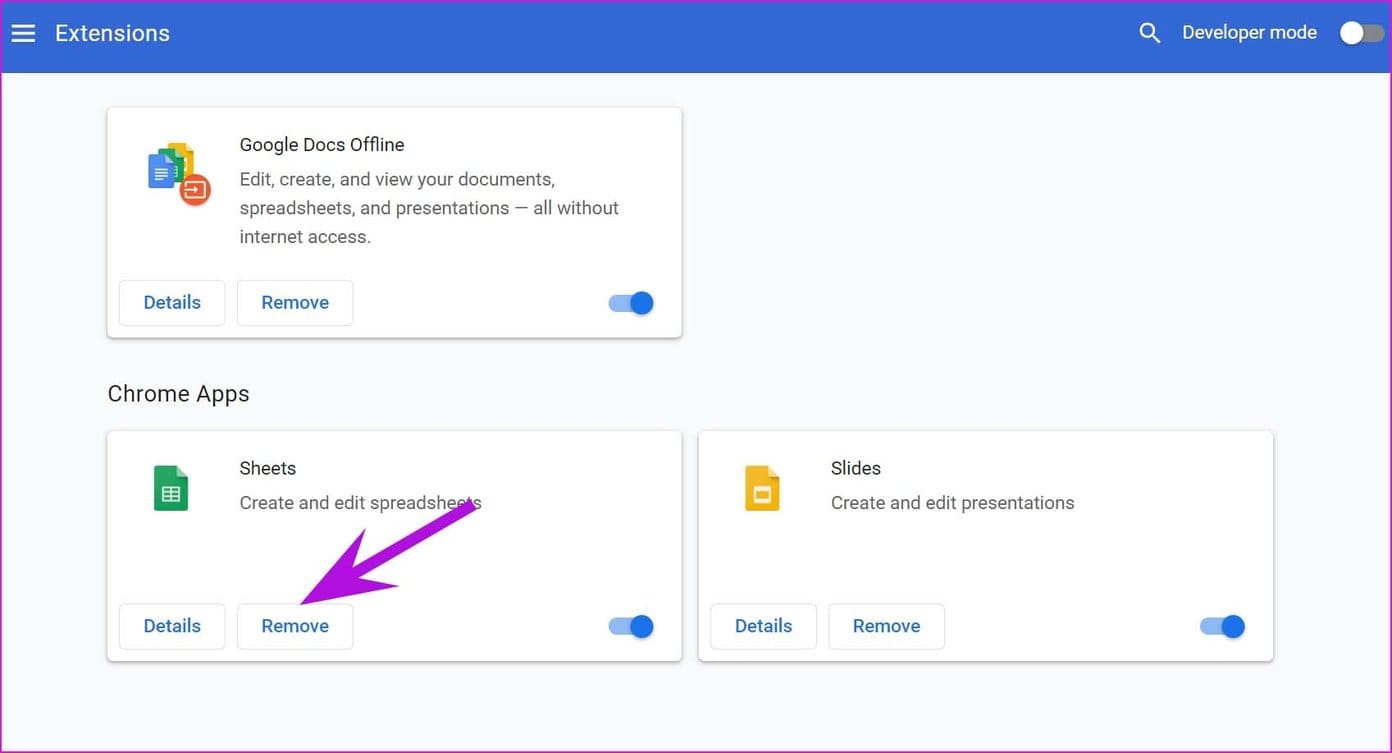Open the hamburger main menu

pos(23,33)
